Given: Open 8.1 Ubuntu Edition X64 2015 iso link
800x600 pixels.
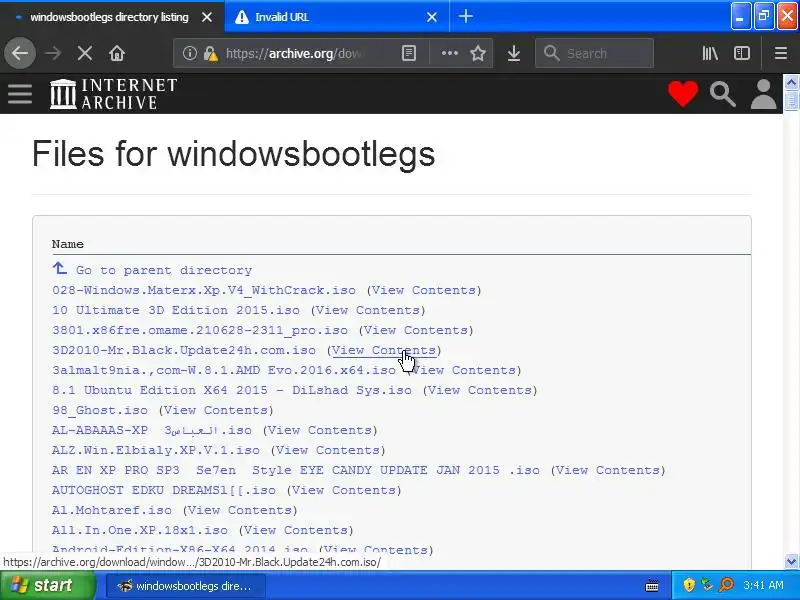Looking at the screenshot, I should point(232,390).
